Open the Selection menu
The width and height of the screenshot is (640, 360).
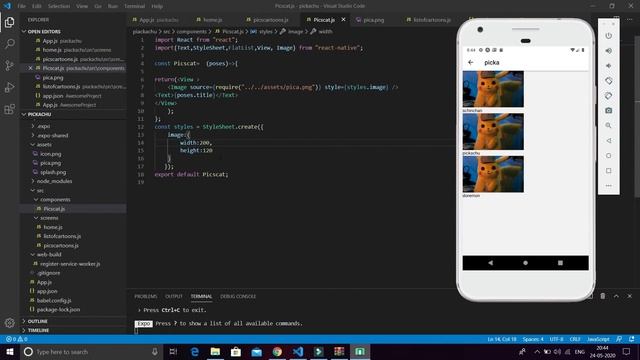pyautogui.click(x=59, y=6)
